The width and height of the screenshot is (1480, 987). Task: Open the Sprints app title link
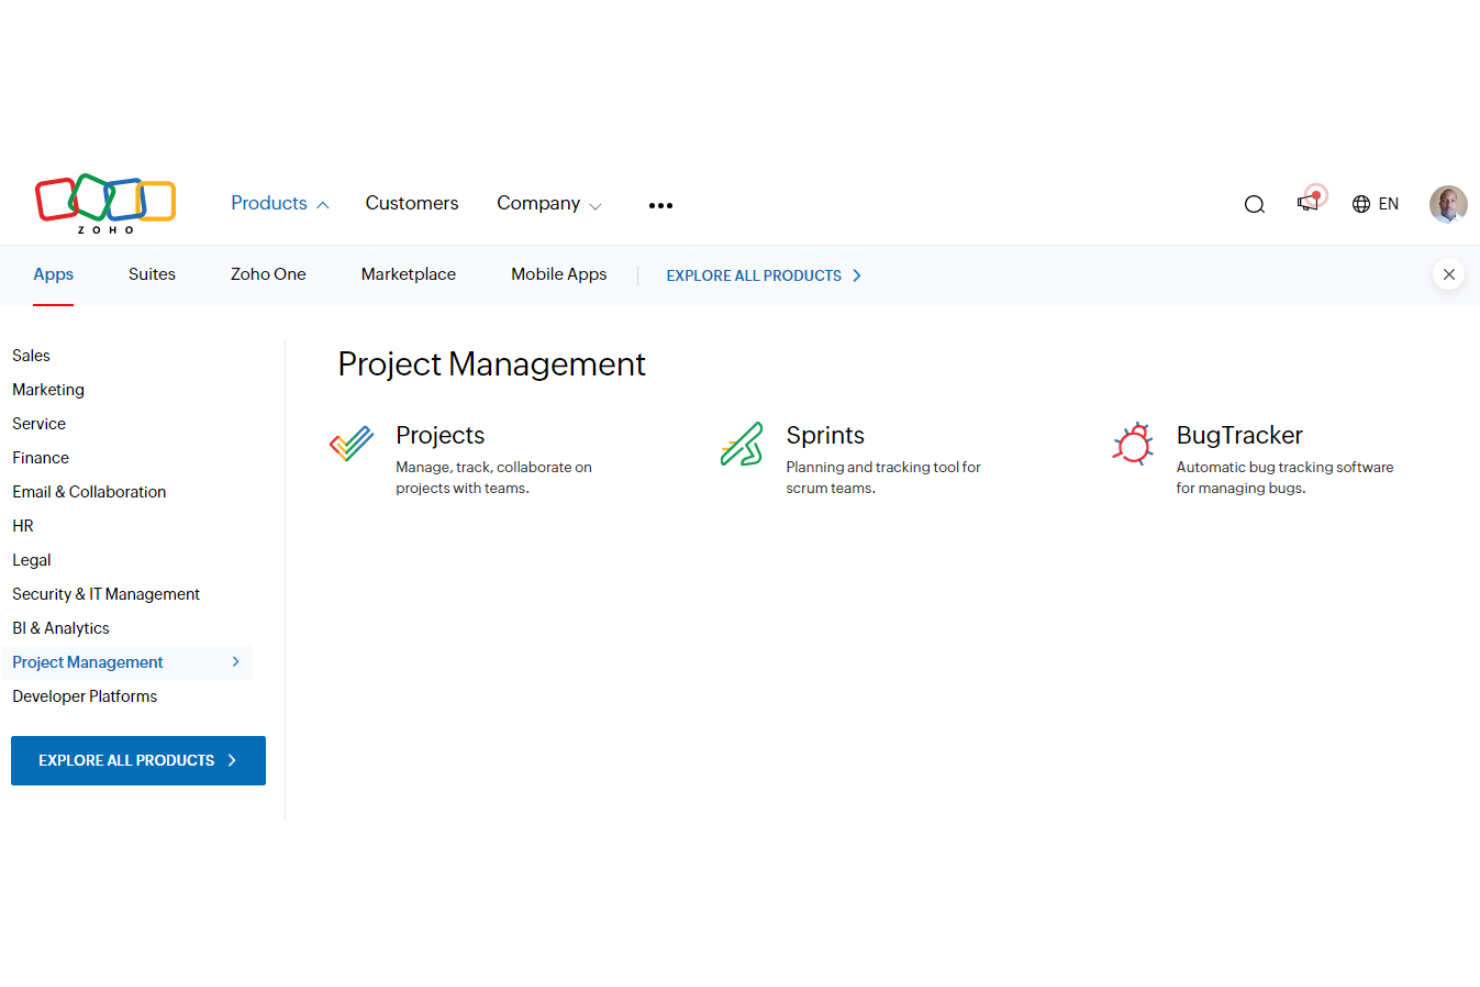[x=825, y=435]
